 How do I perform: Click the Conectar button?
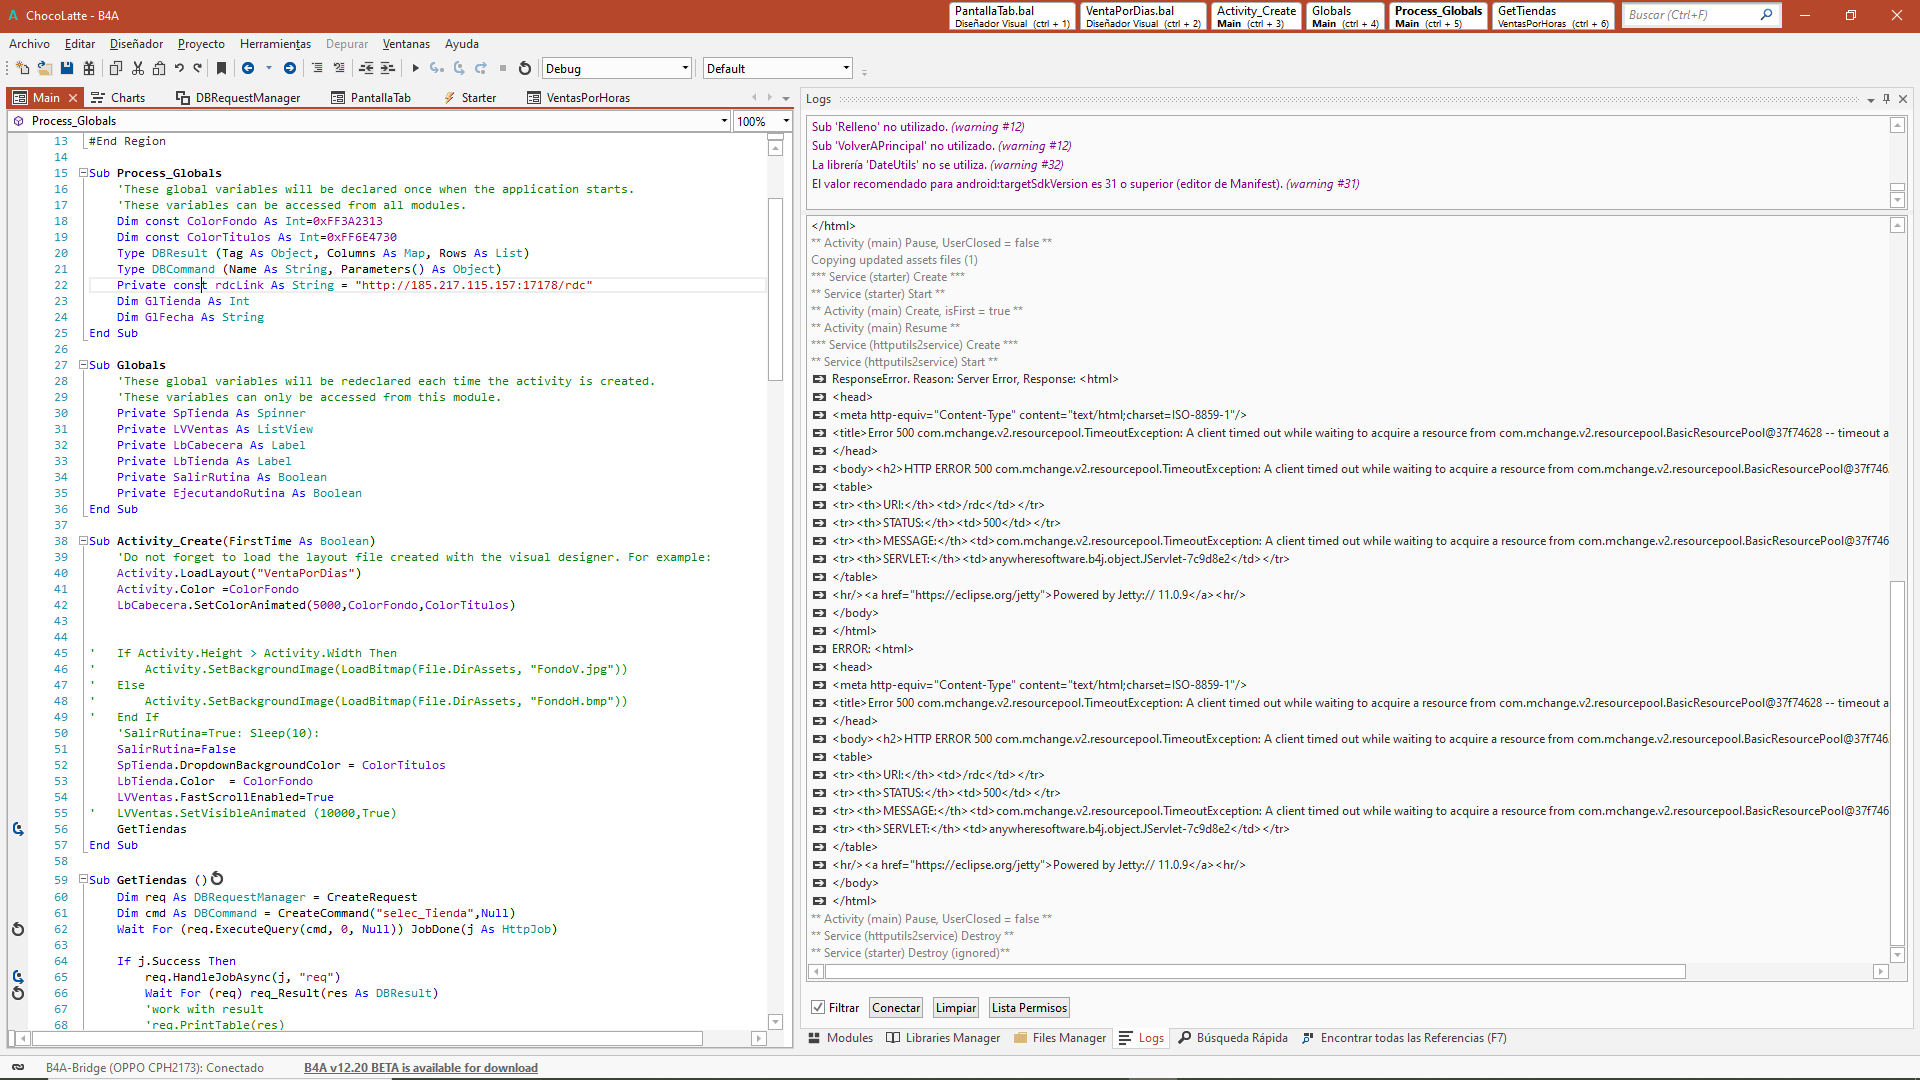pyautogui.click(x=896, y=1008)
